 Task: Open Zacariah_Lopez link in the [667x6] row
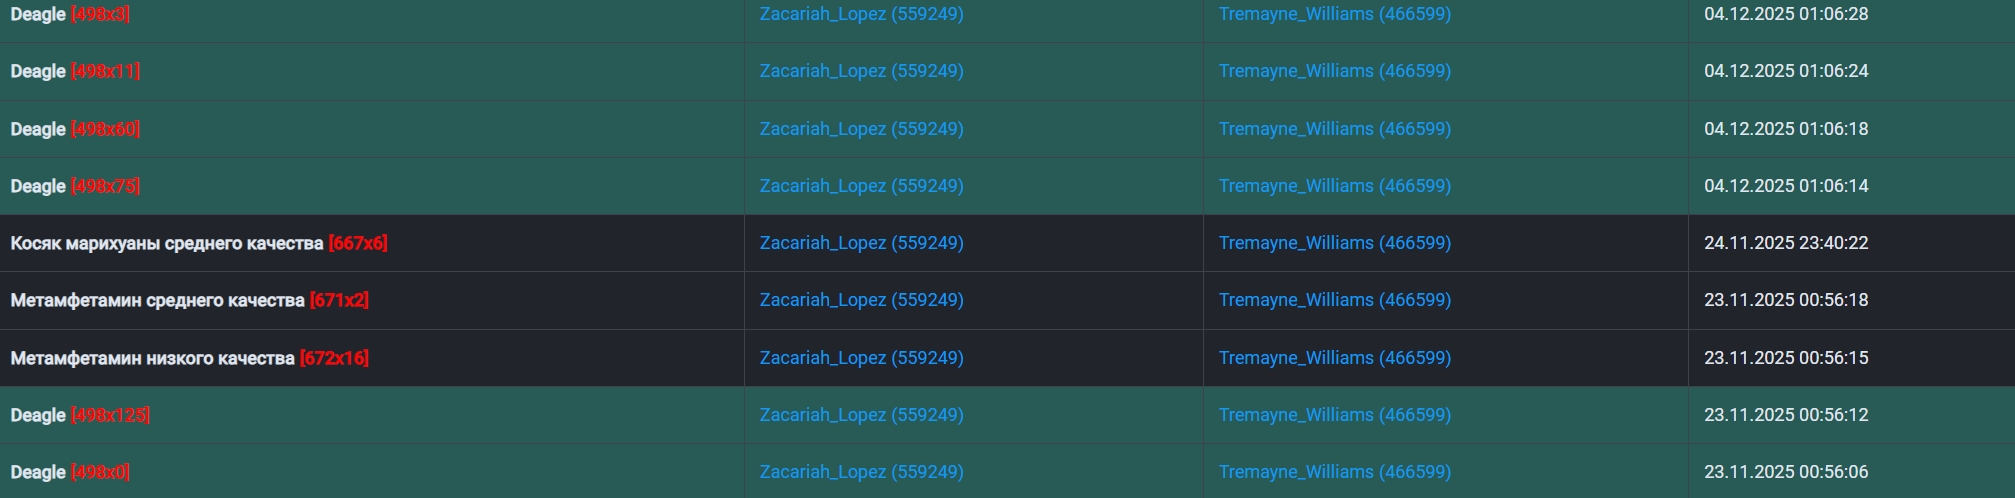(861, 243)
